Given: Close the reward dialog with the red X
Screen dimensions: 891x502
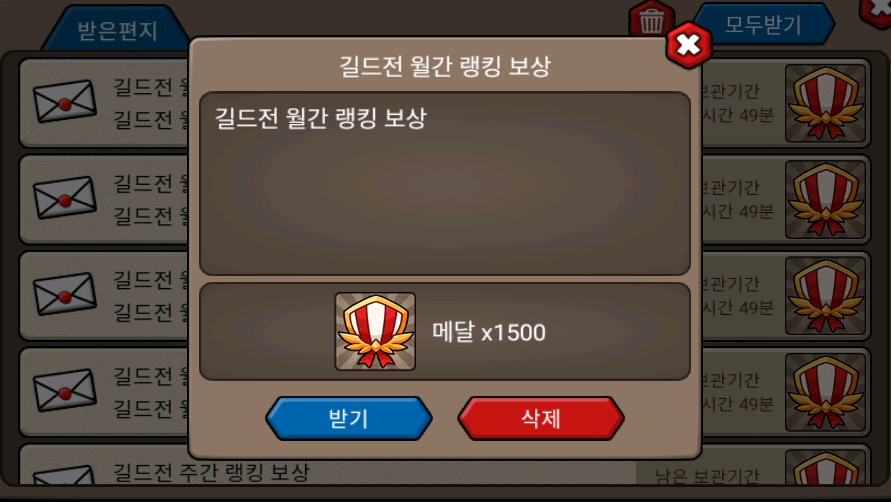Looking at the screenshot, I should (x=688, y=45).
